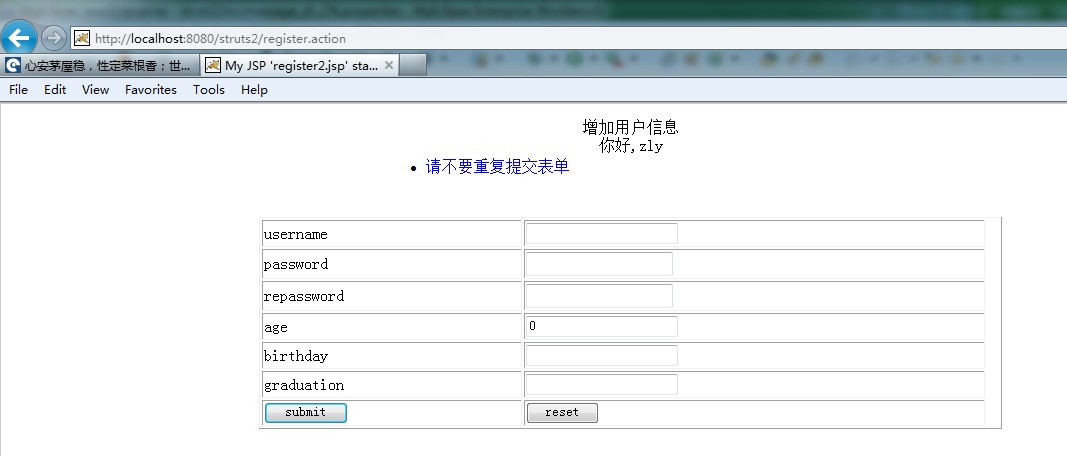Click the birthday input field
Screen dimensions: 1067x456
pos(602,355)
